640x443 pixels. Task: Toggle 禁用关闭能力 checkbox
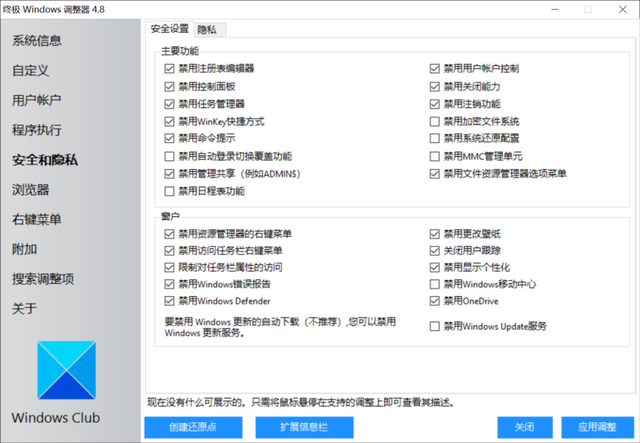435,87
